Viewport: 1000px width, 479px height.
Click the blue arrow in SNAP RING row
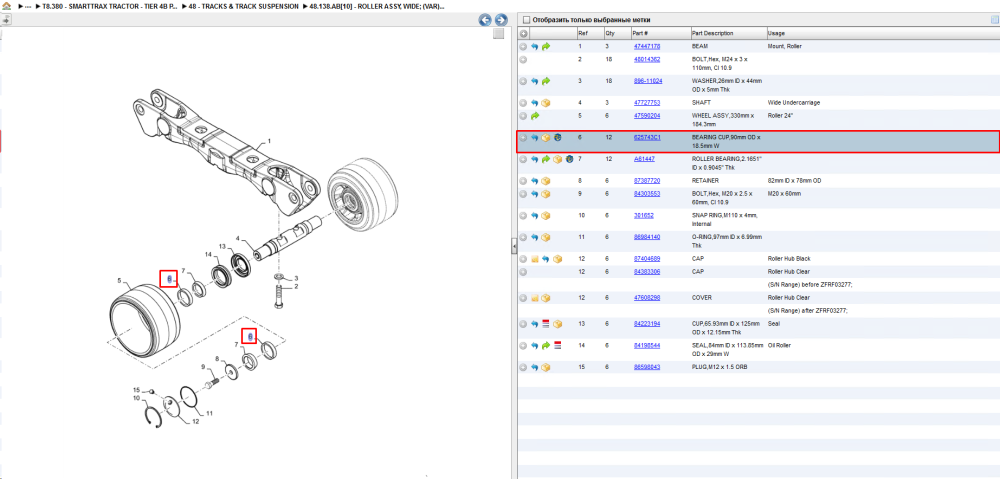pyautogui.click(x=534, y=216)
